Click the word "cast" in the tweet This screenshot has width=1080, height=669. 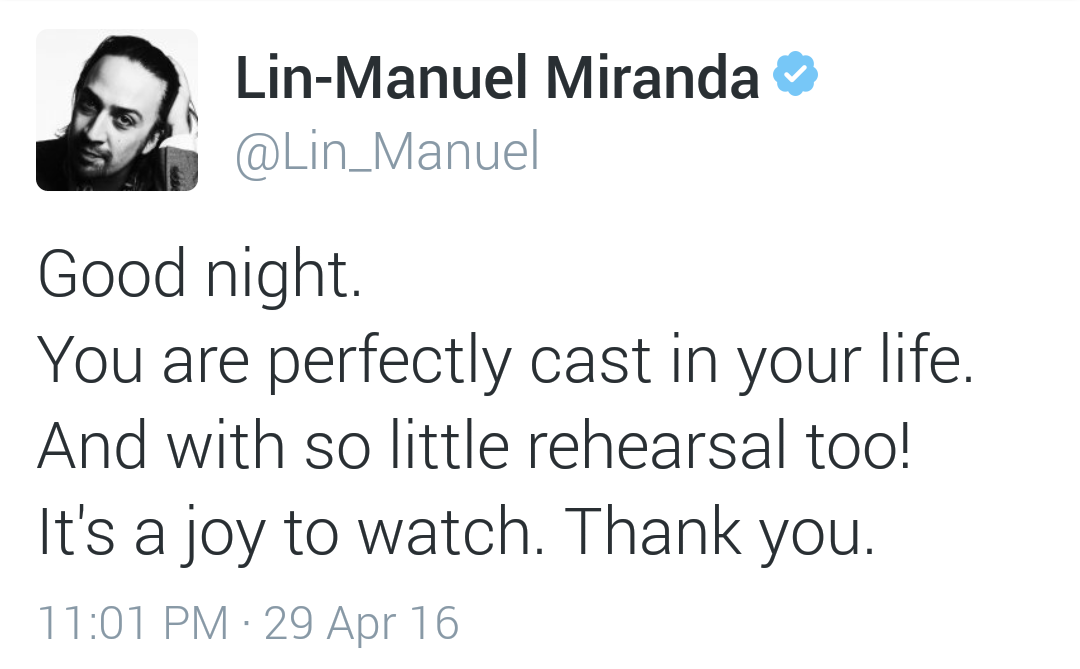pos(589,363)
